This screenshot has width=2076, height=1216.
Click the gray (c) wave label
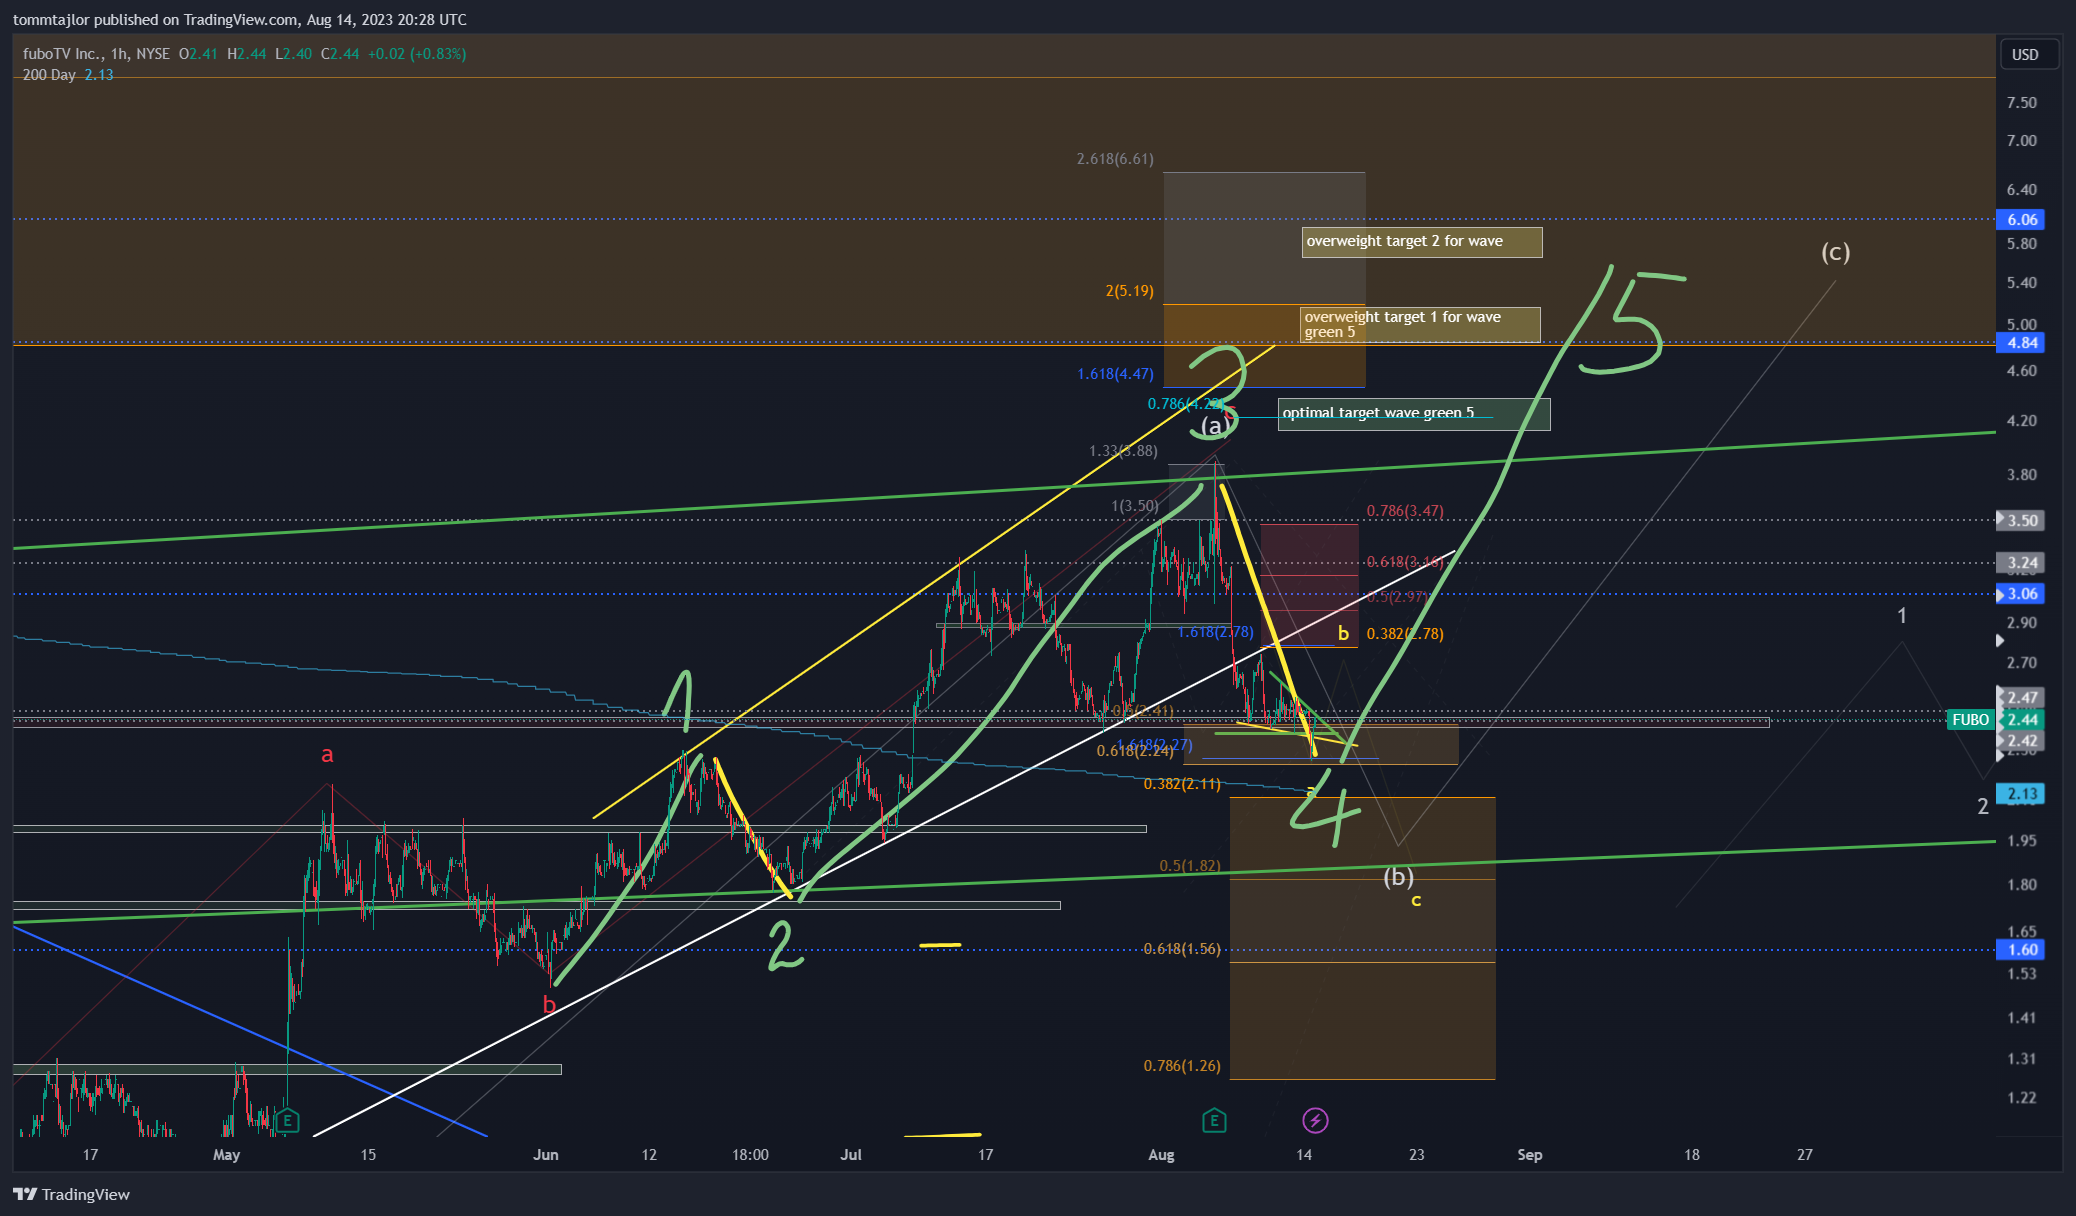coord(1835,252)
